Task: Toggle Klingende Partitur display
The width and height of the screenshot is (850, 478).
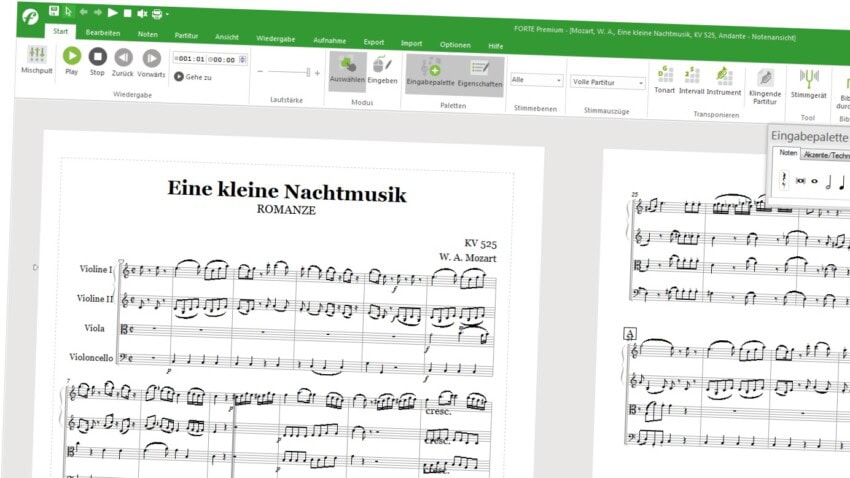Action: click(x=765, y=84)
